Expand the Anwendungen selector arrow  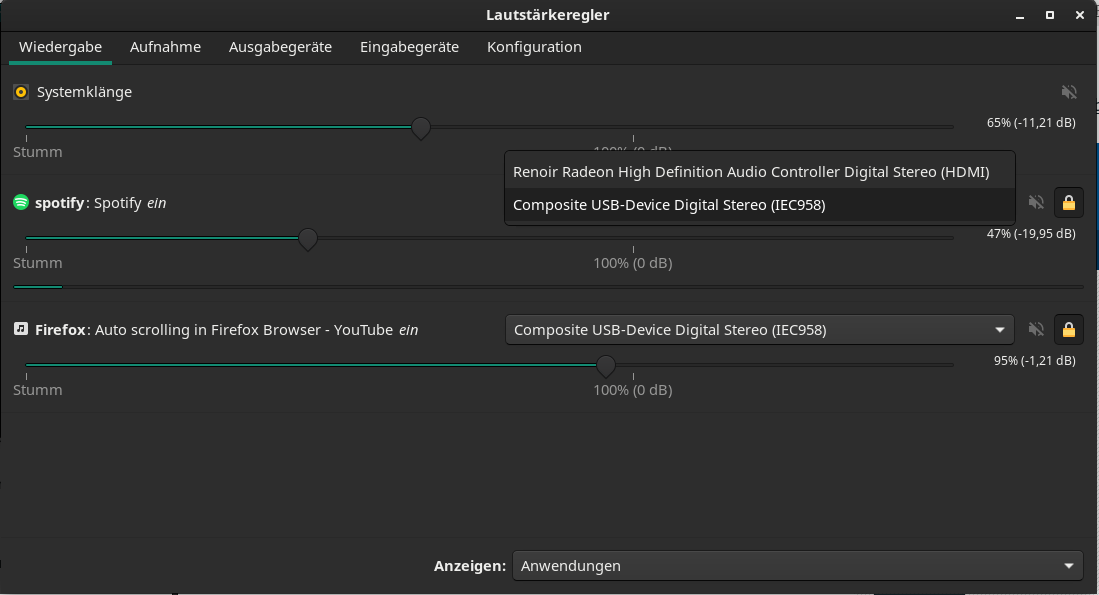tap(1067, 565)
